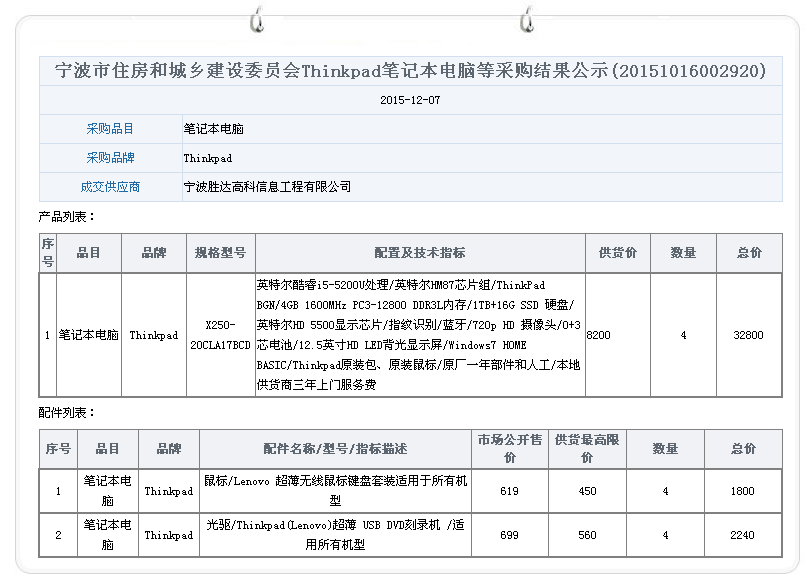
Task: Click the 采购品目 label
Action: tap(110, 129)
